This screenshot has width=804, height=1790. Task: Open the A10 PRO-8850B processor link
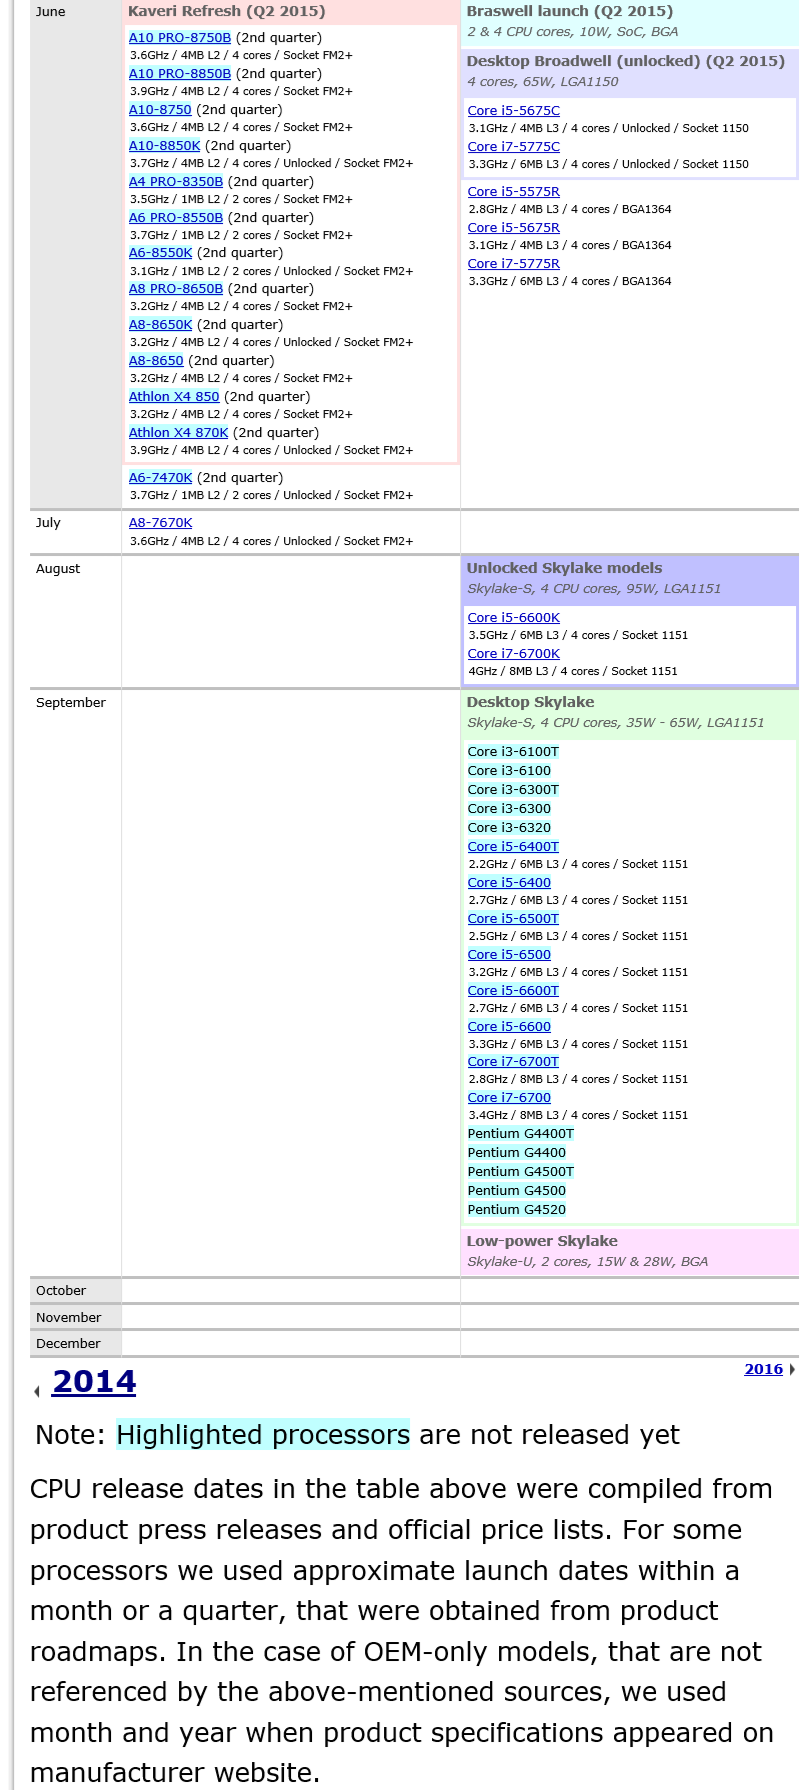point(180,74)
